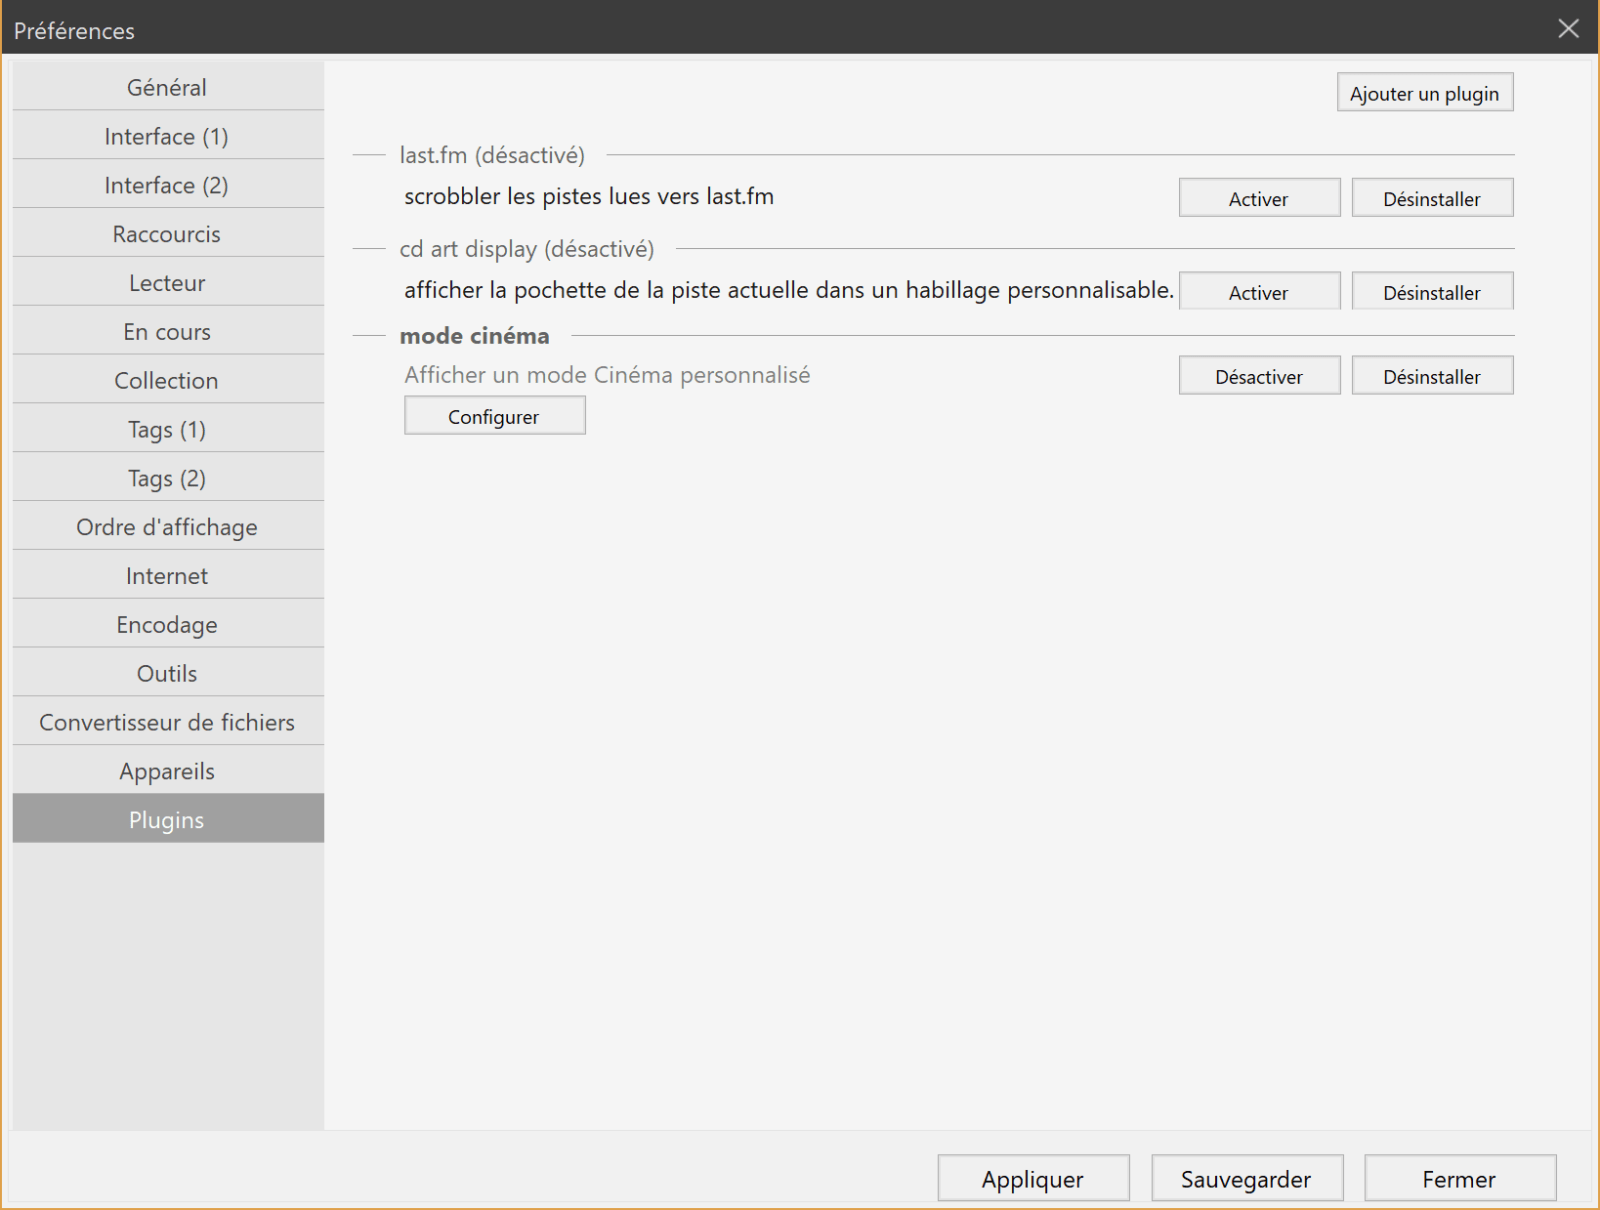The height and width of the screenshot is (1210, 1600).
Task: Save preferences with Sauvegarder
Action: pyautogui.click(x=1247, y=1178)
